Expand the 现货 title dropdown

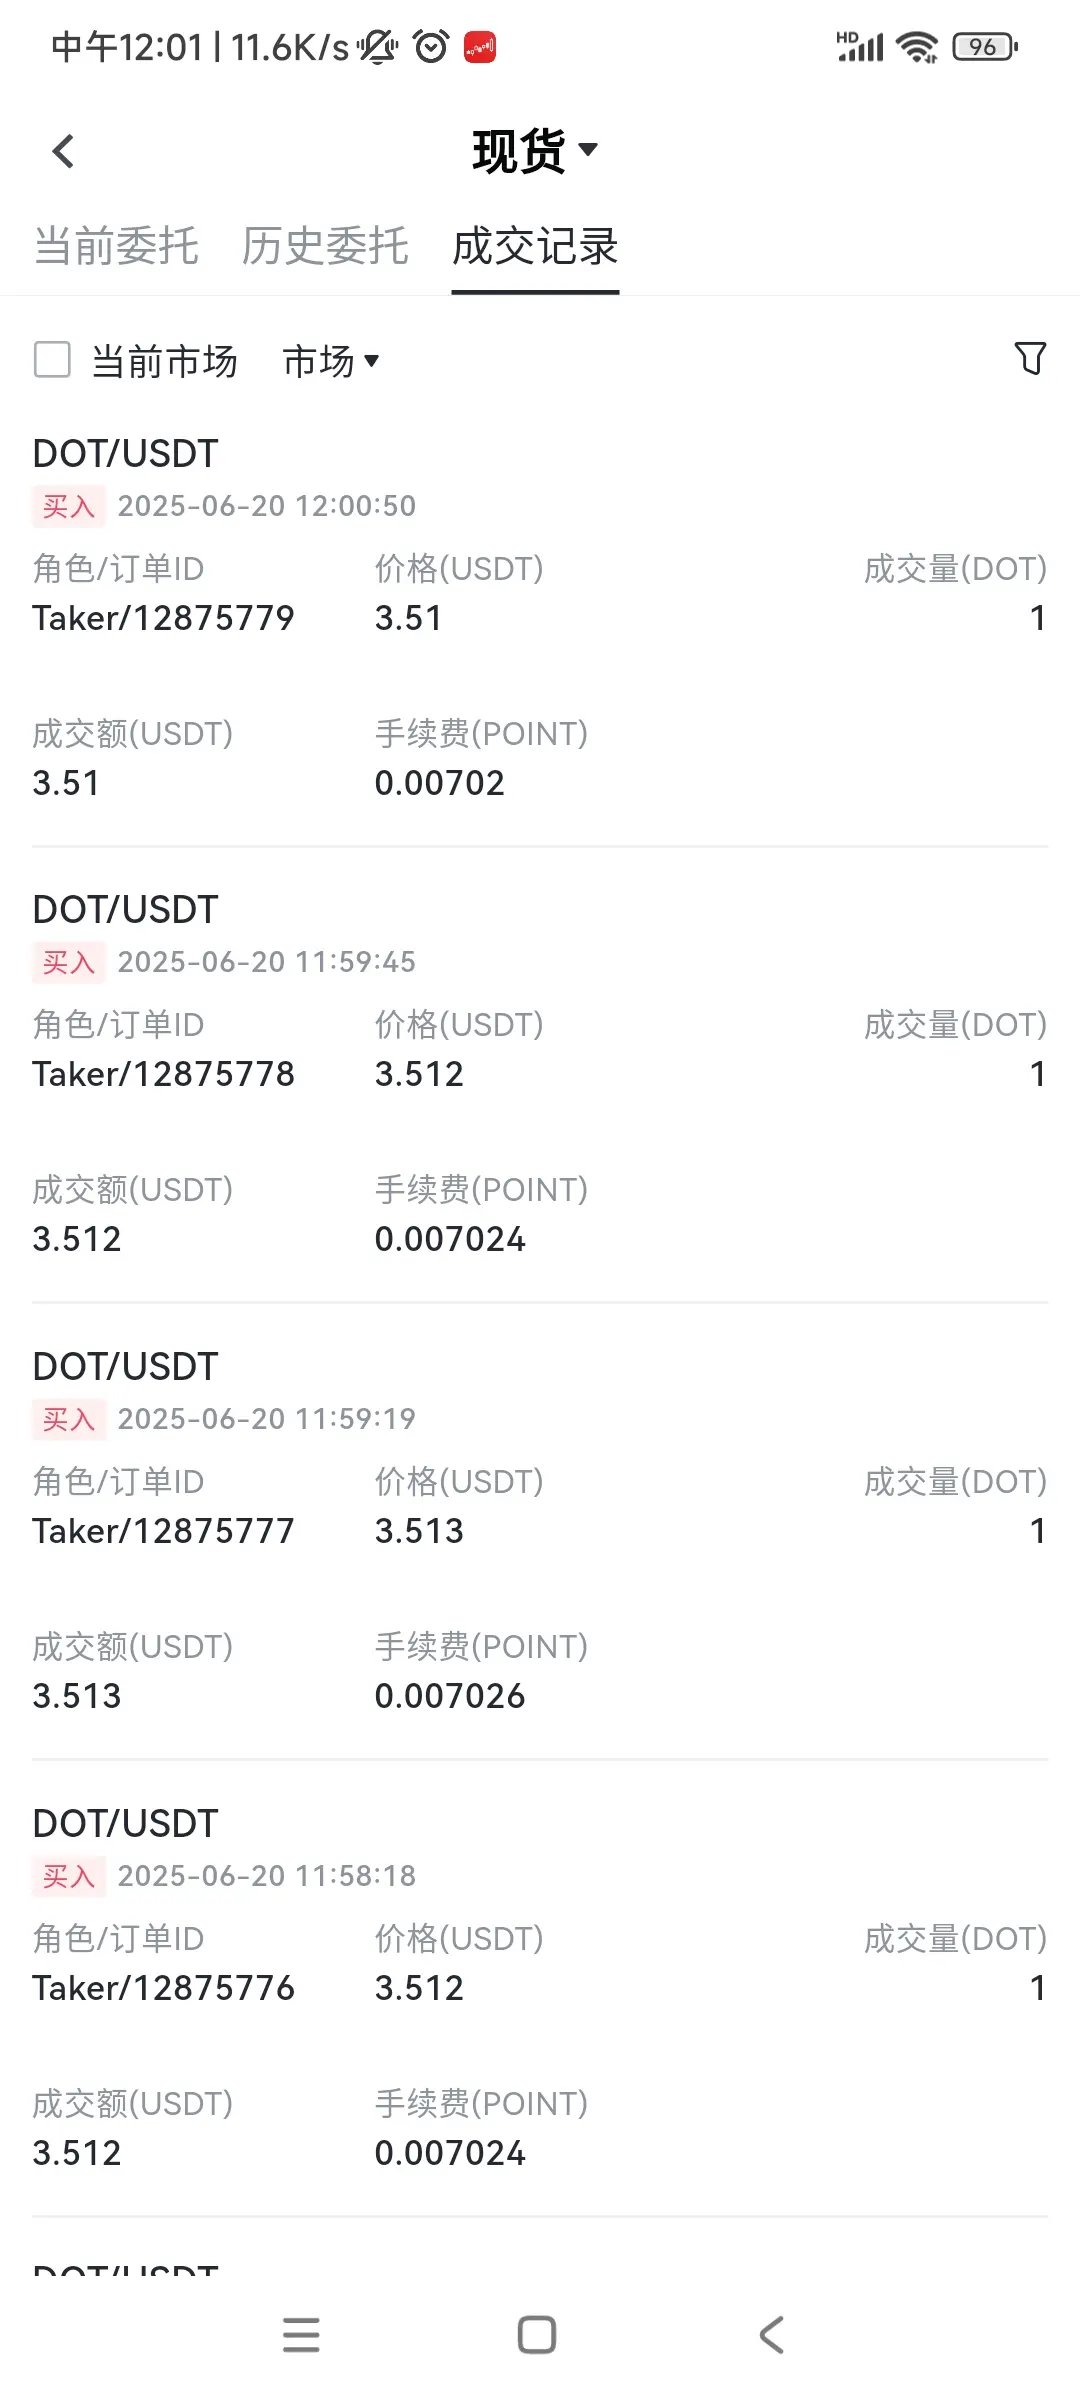(535, 151)
